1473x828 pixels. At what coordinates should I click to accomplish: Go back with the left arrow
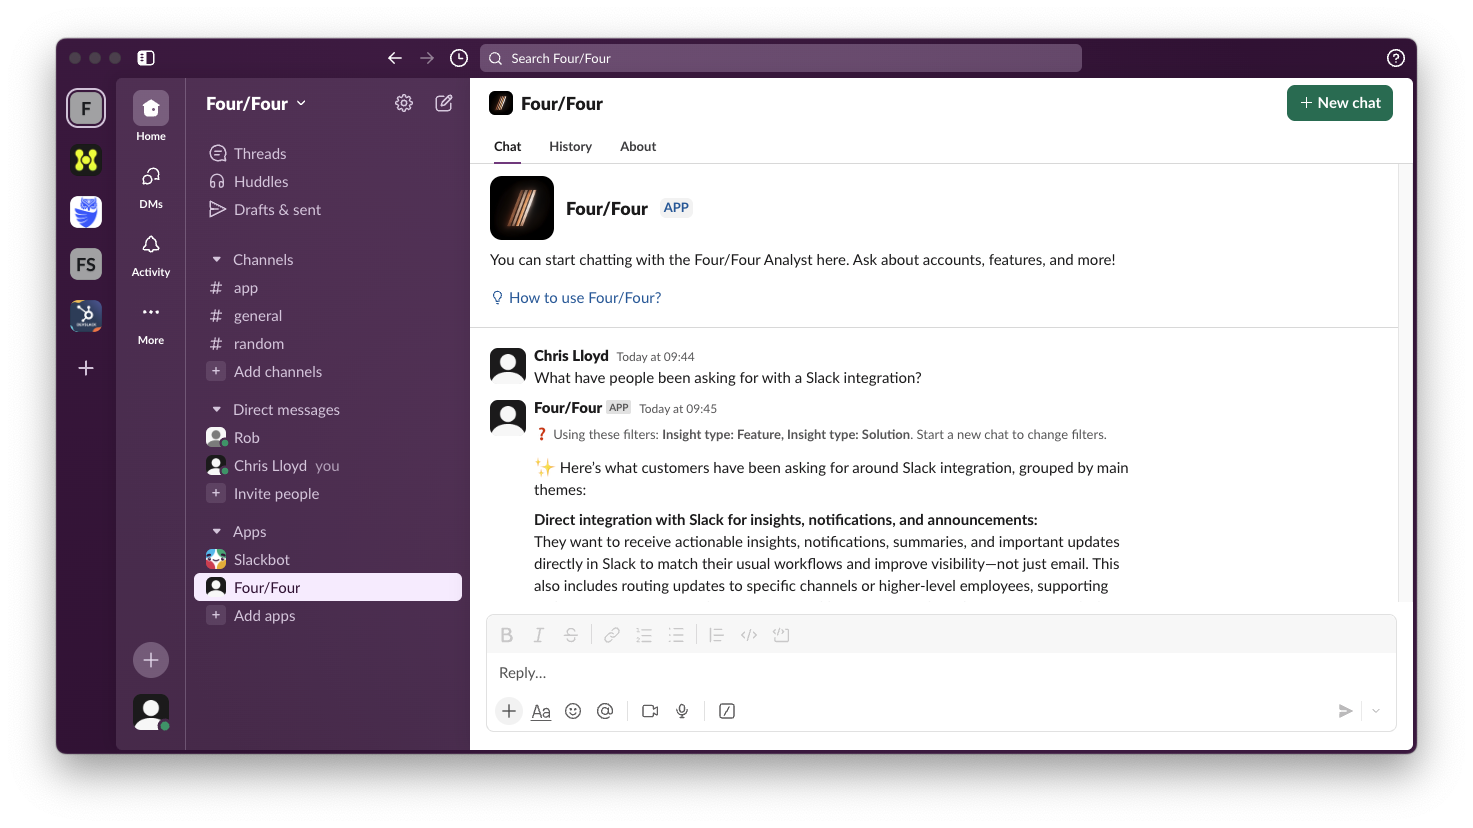(395, 58)
